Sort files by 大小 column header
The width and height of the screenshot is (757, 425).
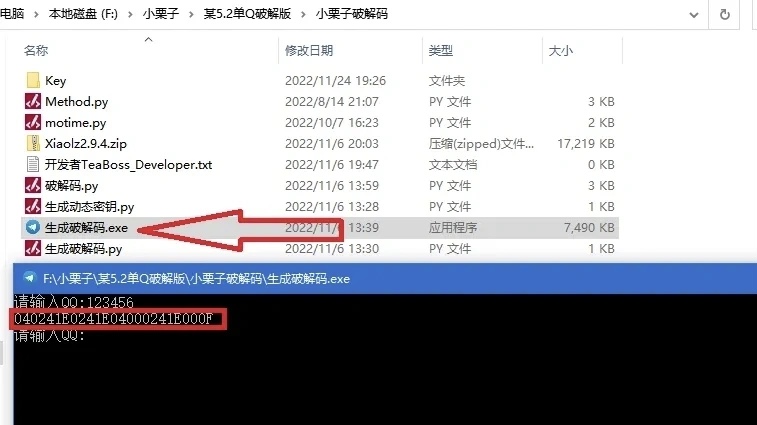click(561, 50)
